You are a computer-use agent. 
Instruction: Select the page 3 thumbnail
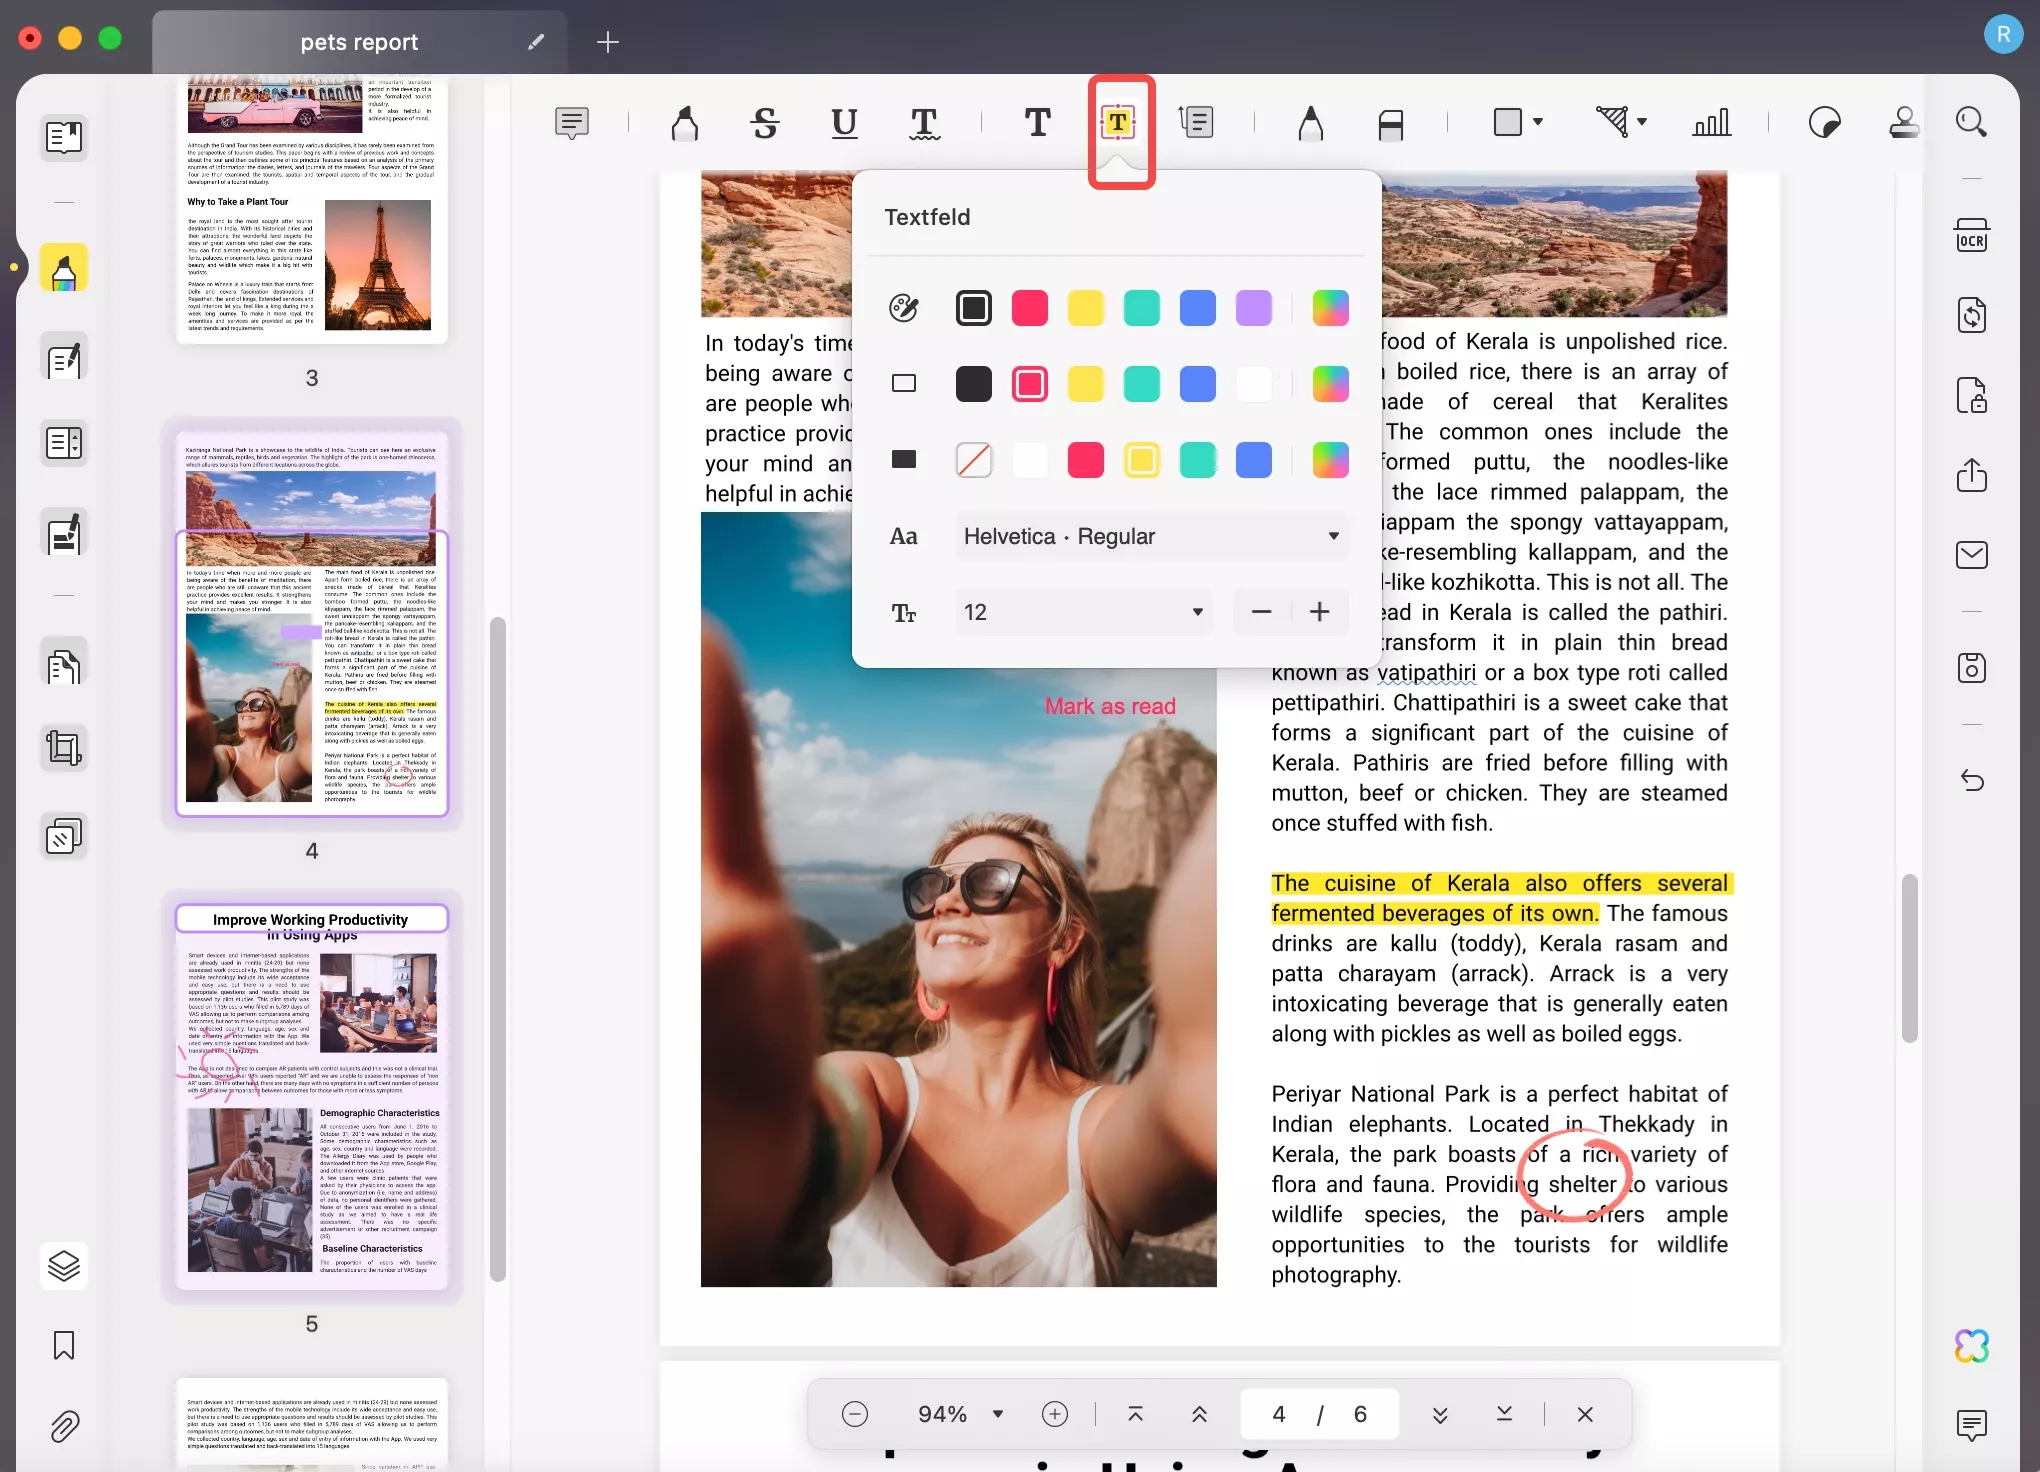pos(312,211)
